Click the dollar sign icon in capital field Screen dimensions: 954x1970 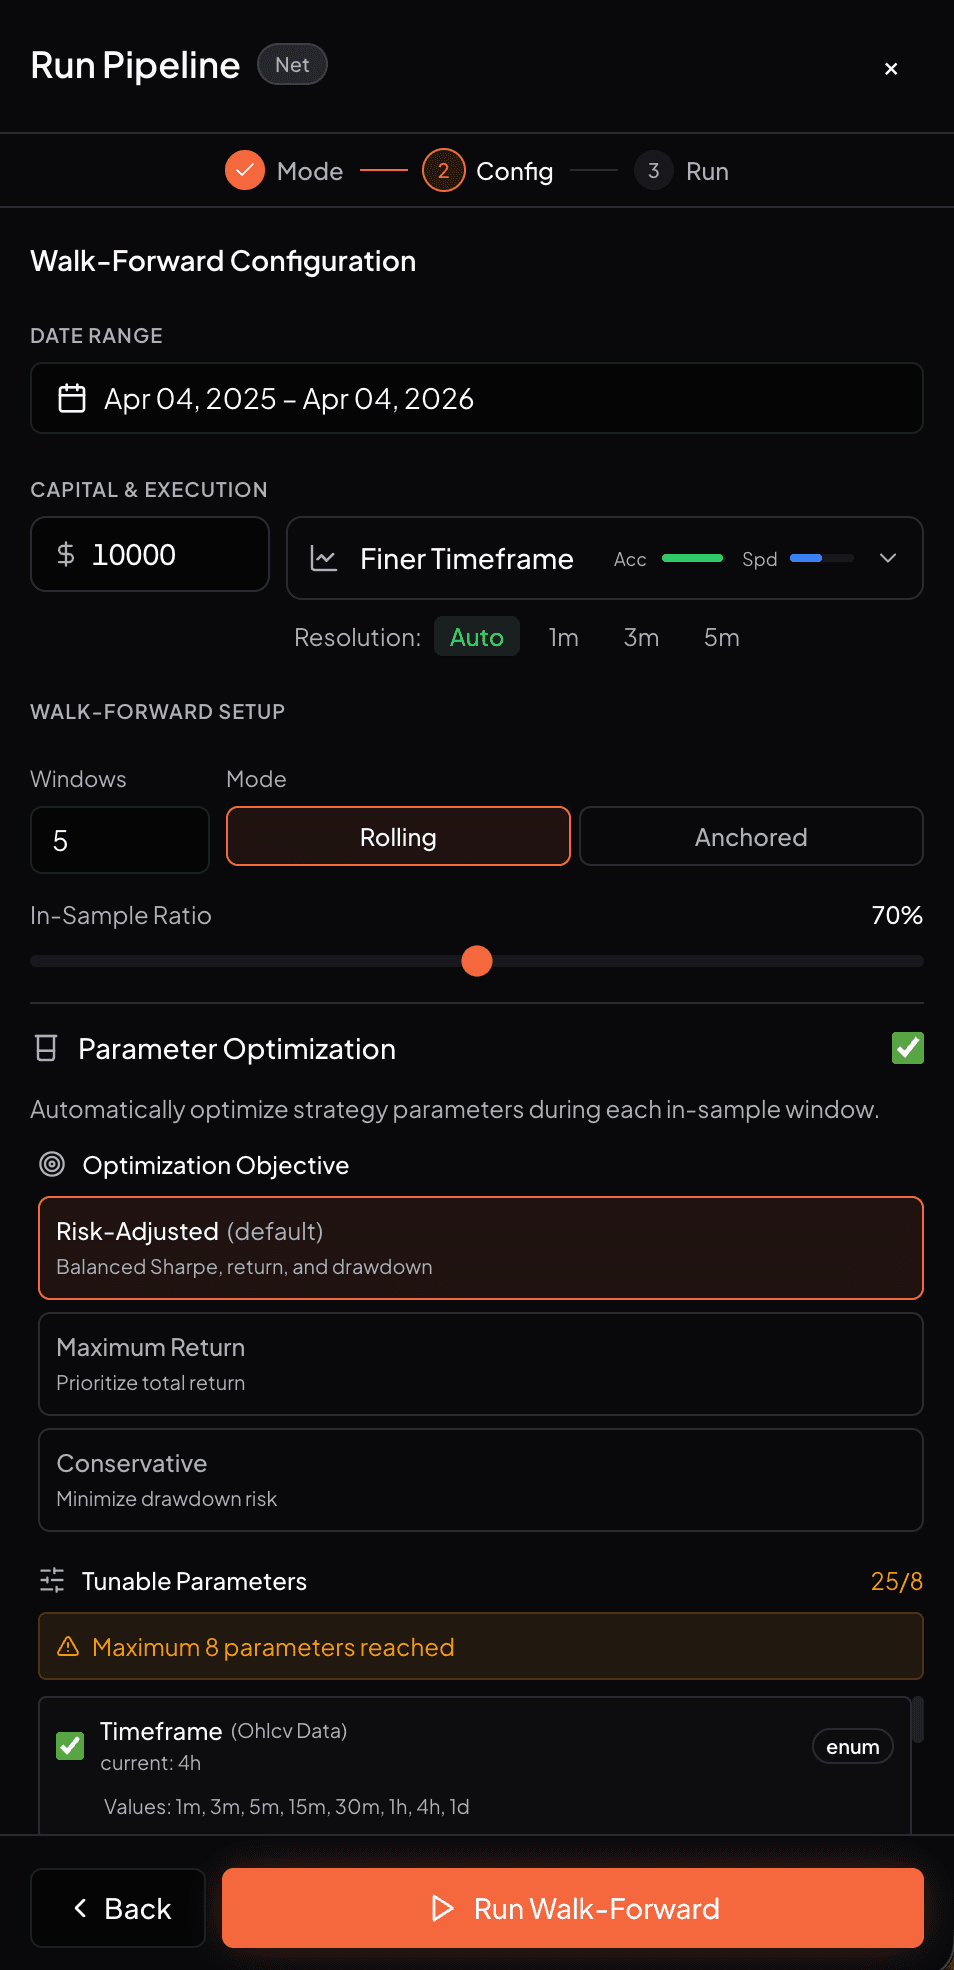point(66,554)
